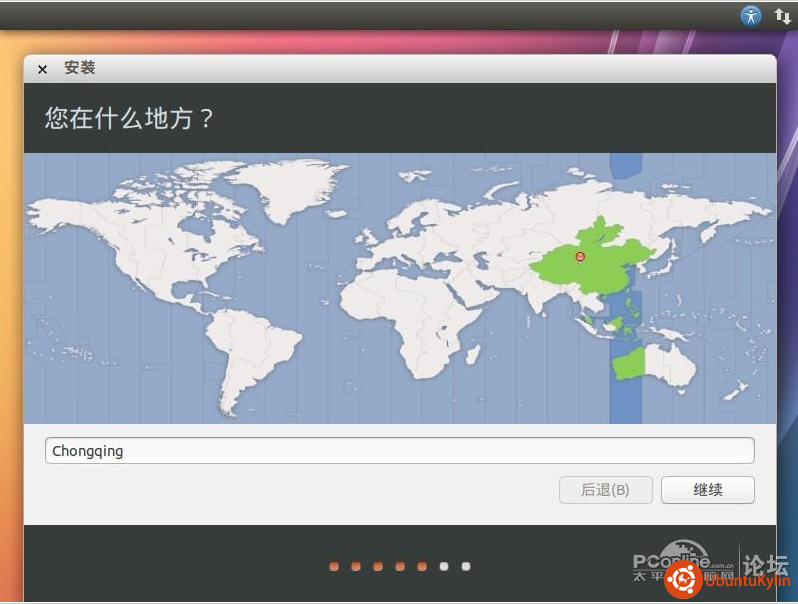
Task: Click the 您在什么地方? heading
Action: (130, 118)
